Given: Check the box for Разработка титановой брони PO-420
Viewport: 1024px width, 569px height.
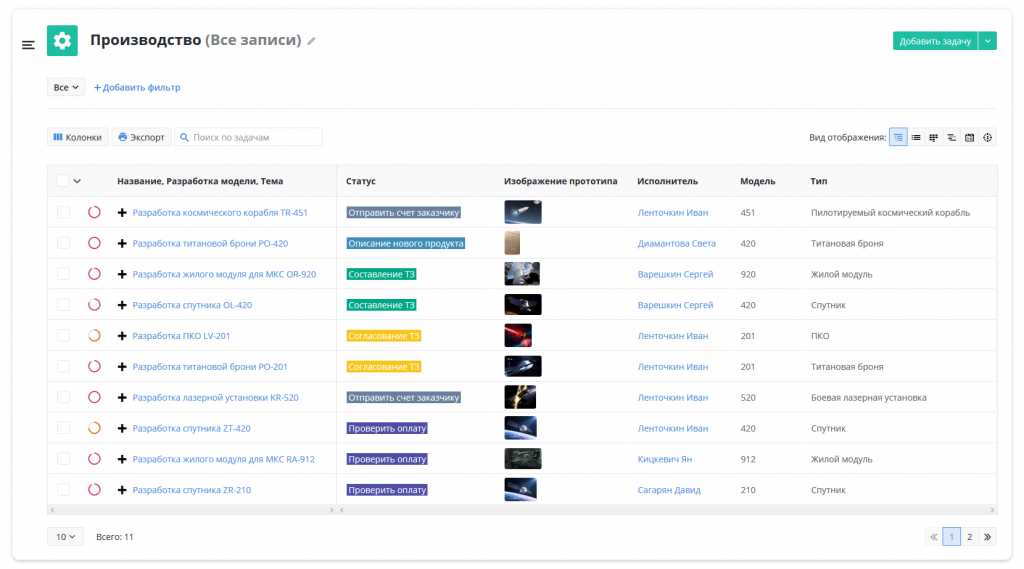Looking at the screenshot, I should point(63,243).
